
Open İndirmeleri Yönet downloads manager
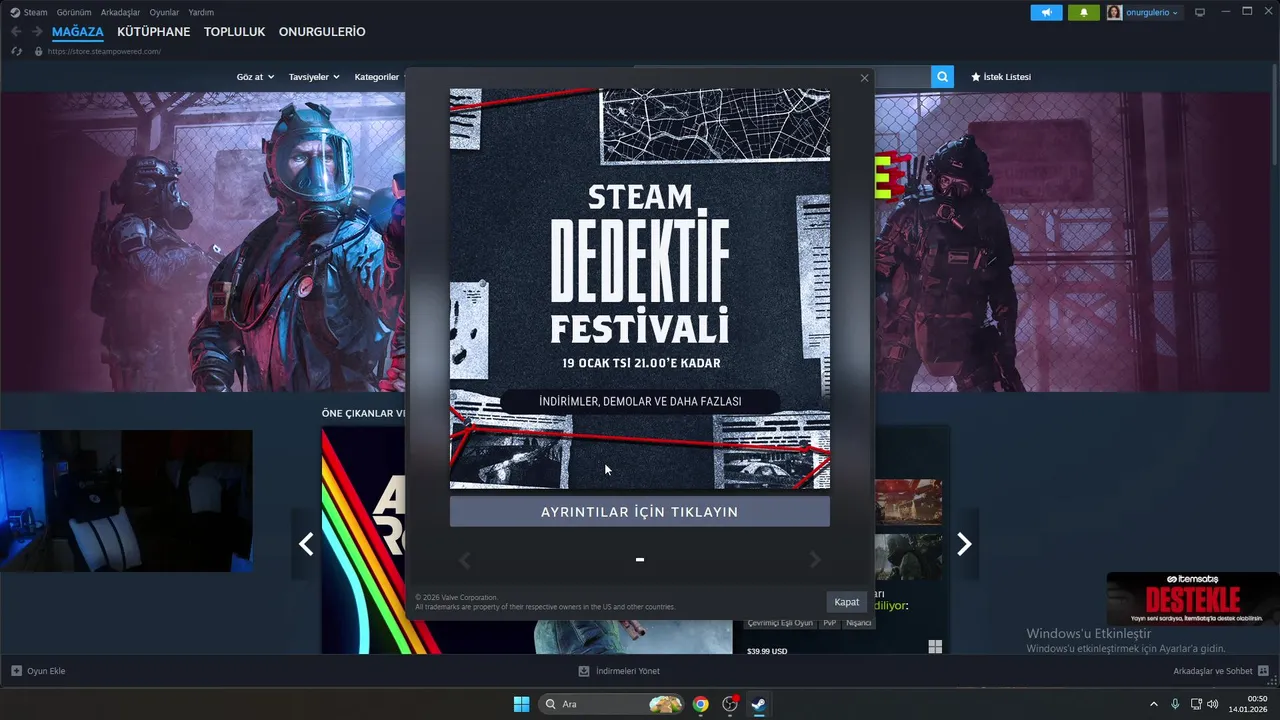619,671
